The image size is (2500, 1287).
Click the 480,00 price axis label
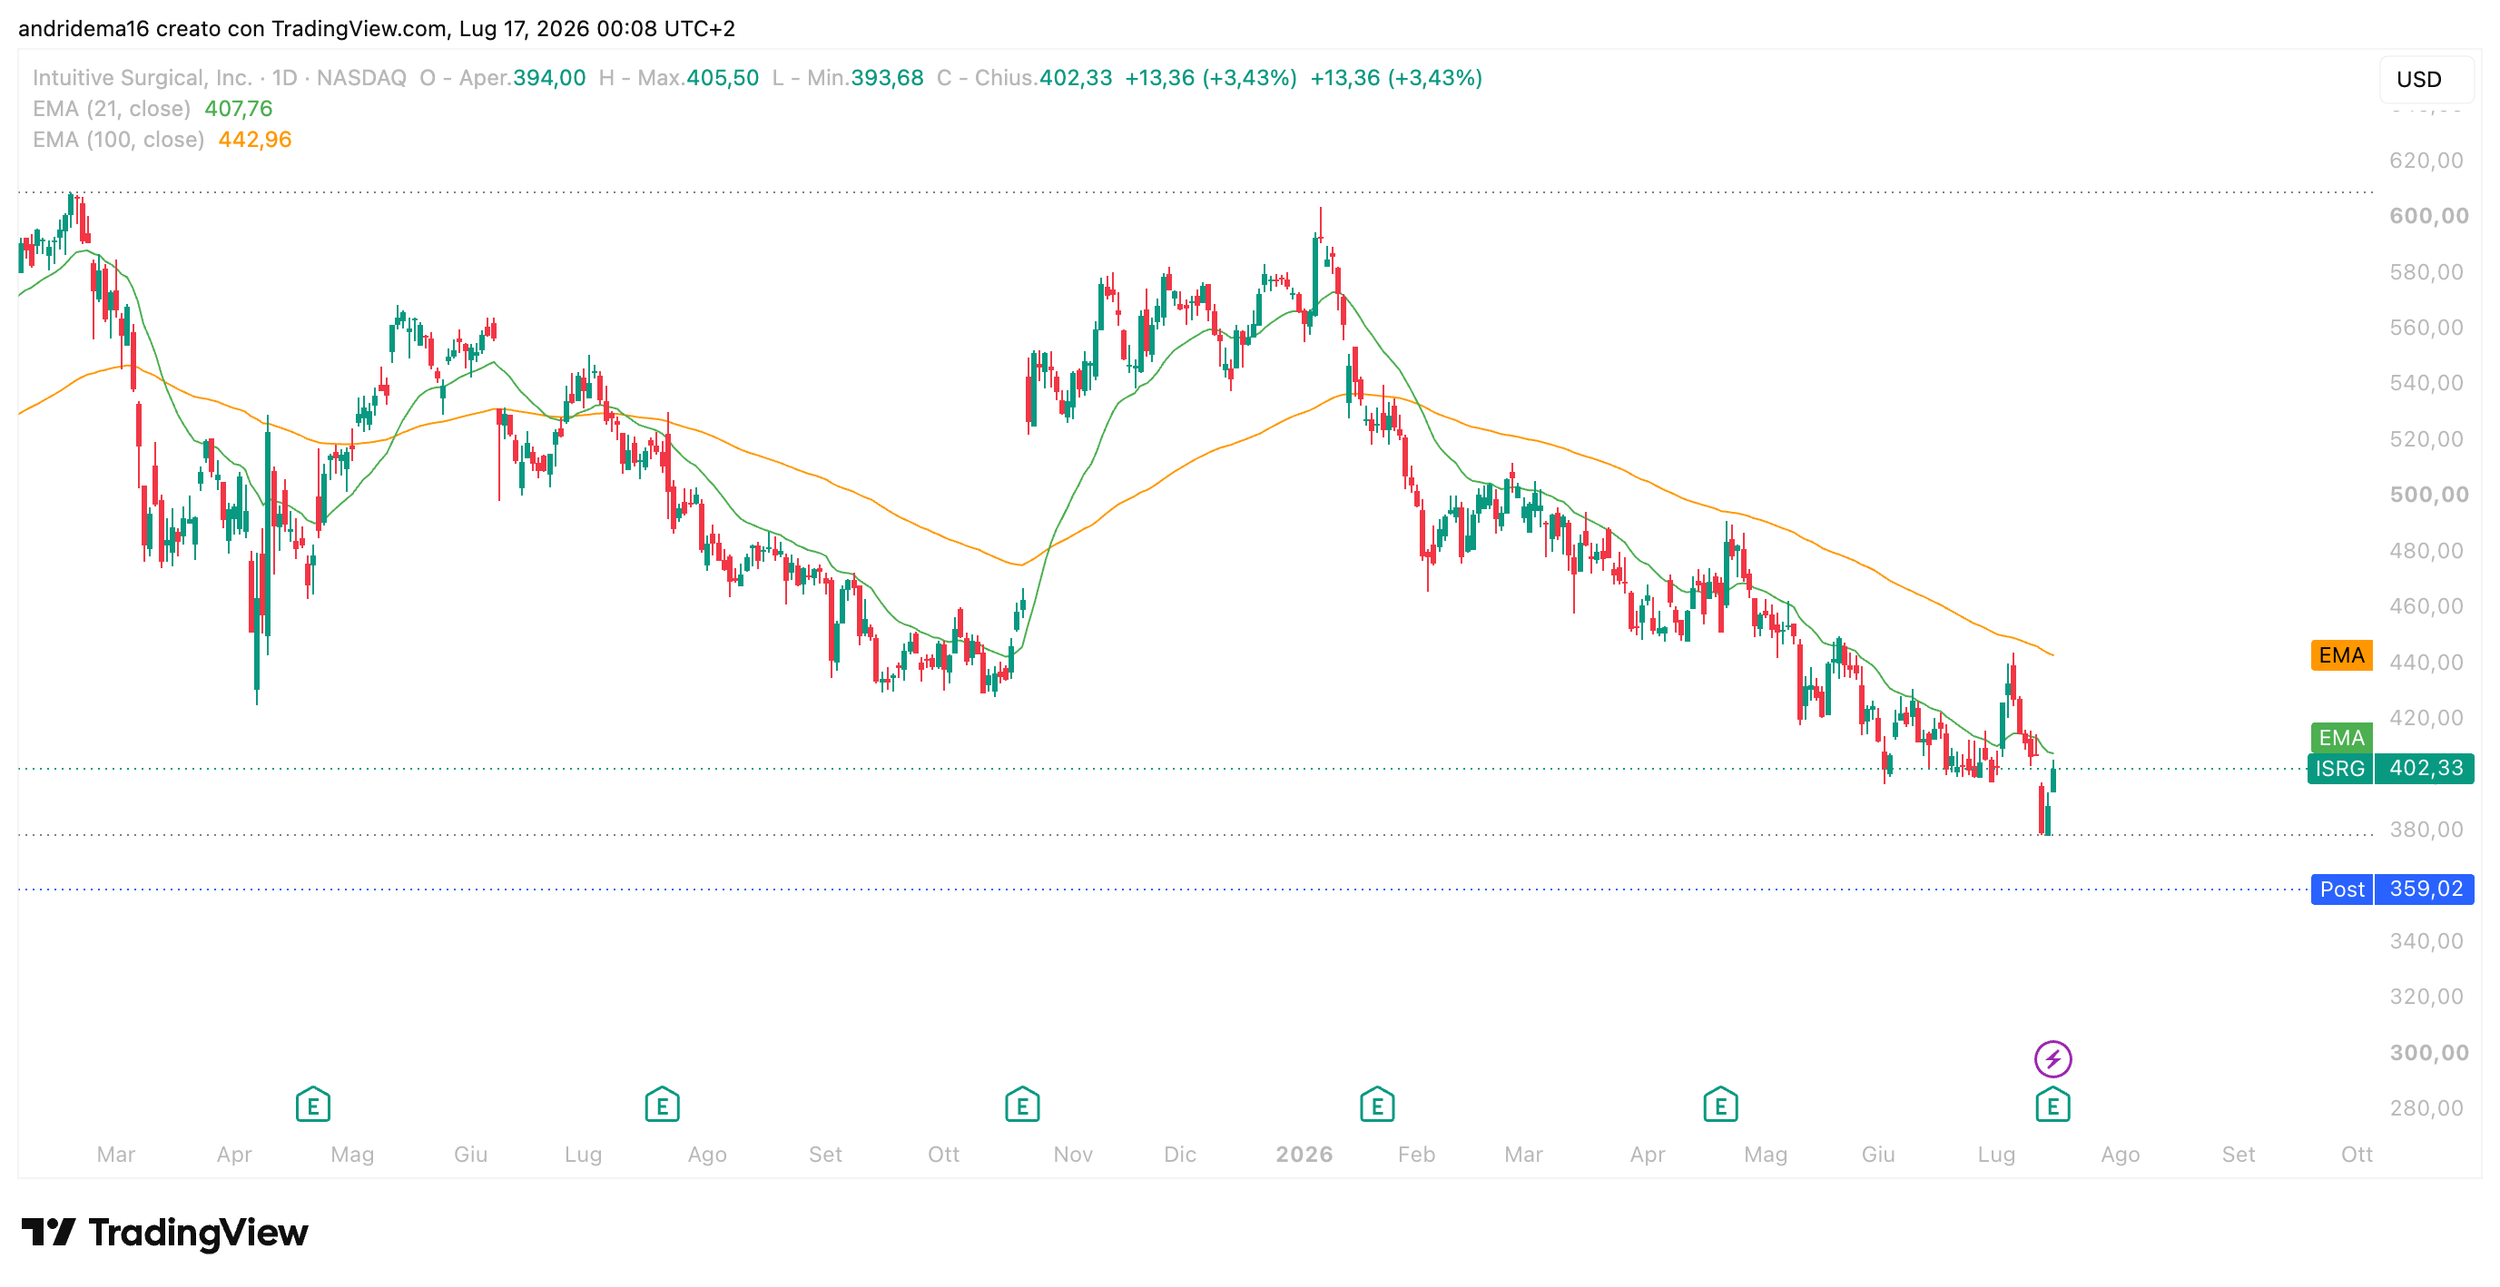2426,551
